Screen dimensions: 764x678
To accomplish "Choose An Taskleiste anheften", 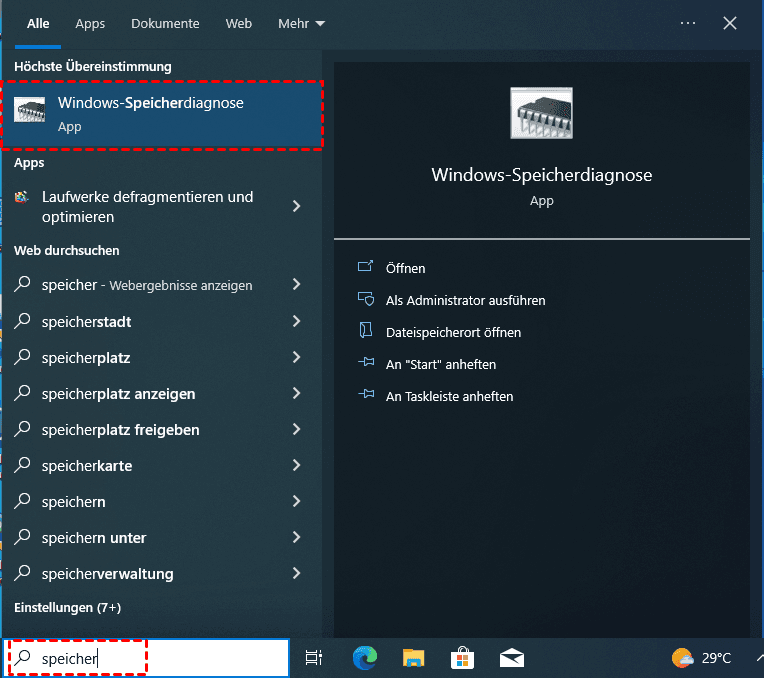I will tap(449, 397).
